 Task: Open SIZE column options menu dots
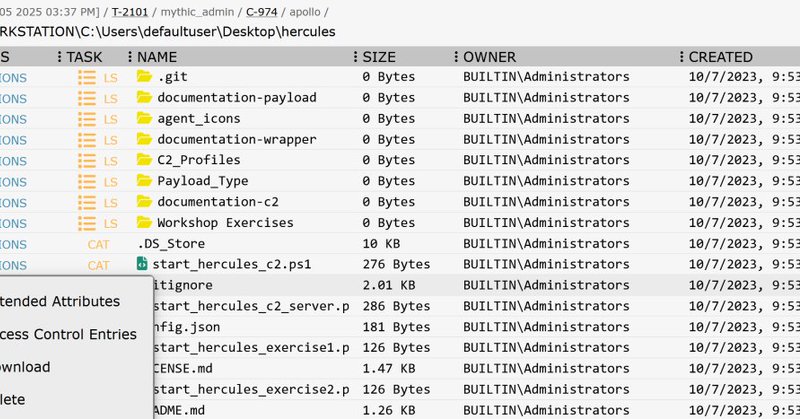click(356, 57)
